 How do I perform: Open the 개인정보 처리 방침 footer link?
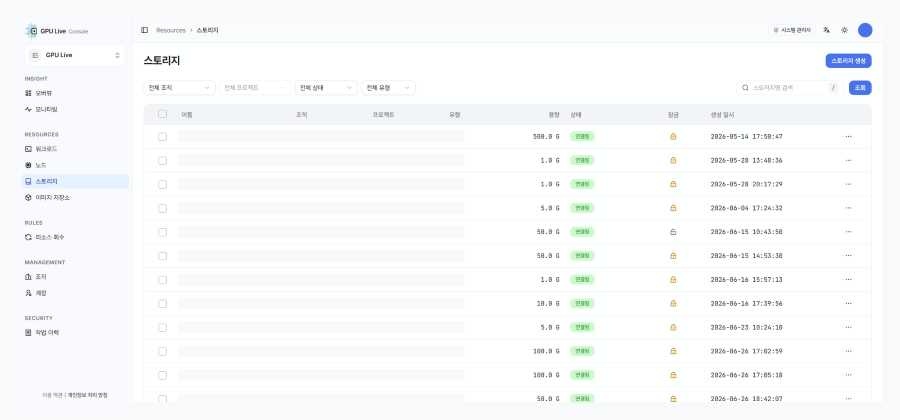point(87,395)
